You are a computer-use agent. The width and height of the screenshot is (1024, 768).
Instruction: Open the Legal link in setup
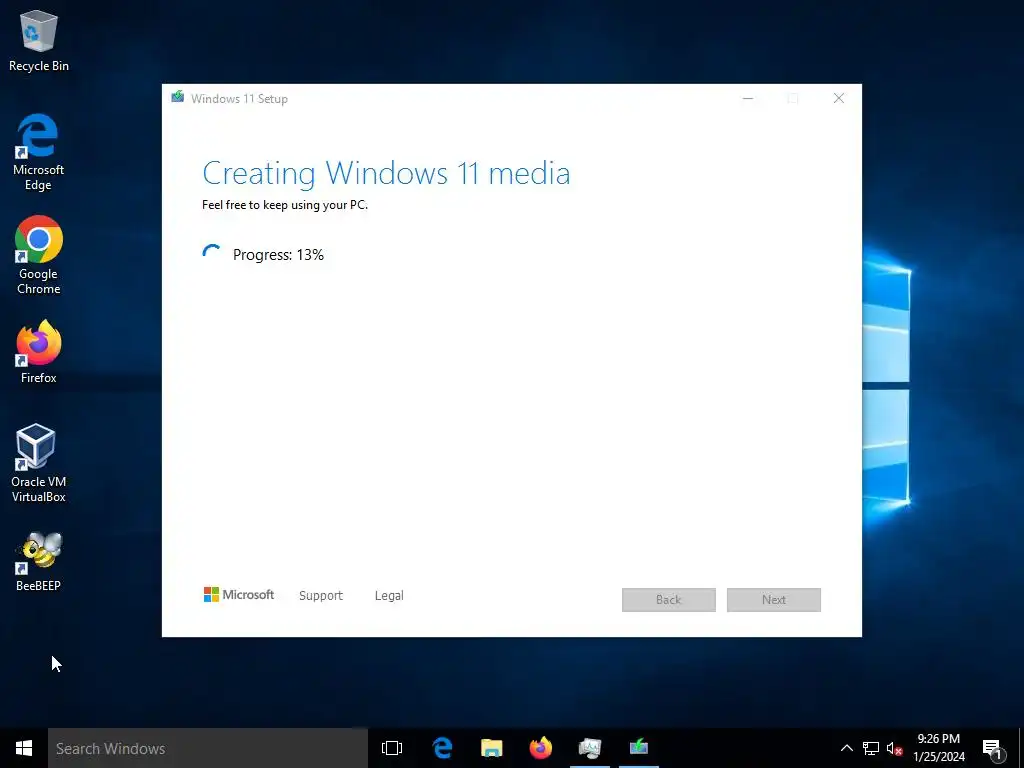(x=389, y=596)
